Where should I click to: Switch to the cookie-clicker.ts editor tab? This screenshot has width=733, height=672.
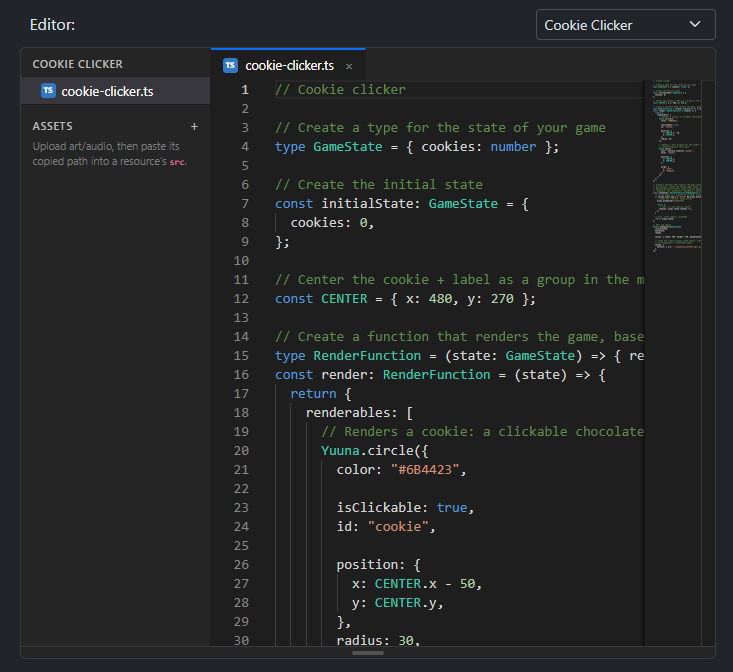click(288, 65)
